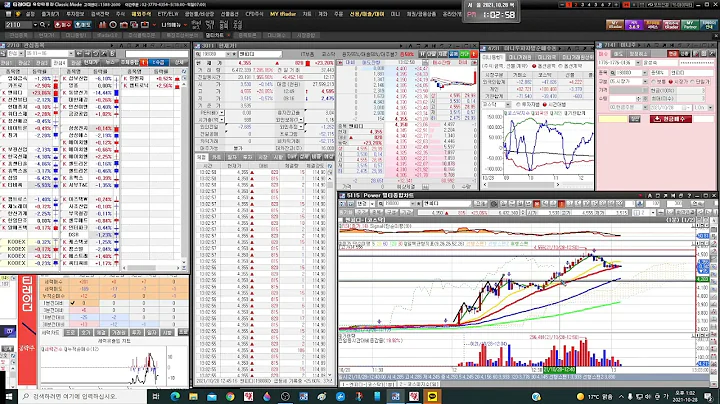Viewport: 720px width, 404px height.
Task: Click the blue 공매 button in 현재가 header
Action: [454, 54]
